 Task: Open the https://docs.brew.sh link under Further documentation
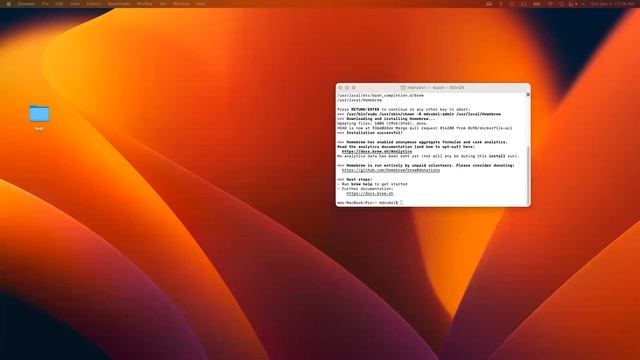coord(370,193)
